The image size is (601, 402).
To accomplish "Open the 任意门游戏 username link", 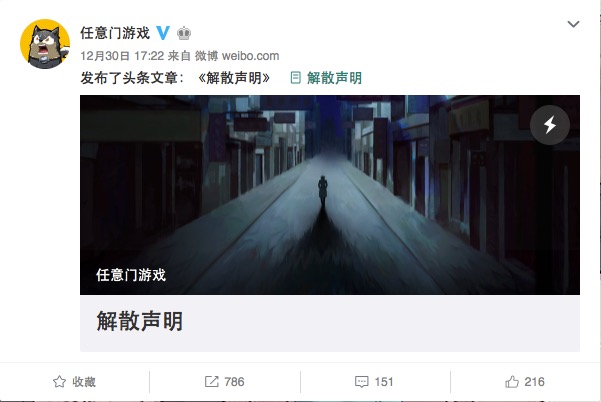I will point(115,33).
